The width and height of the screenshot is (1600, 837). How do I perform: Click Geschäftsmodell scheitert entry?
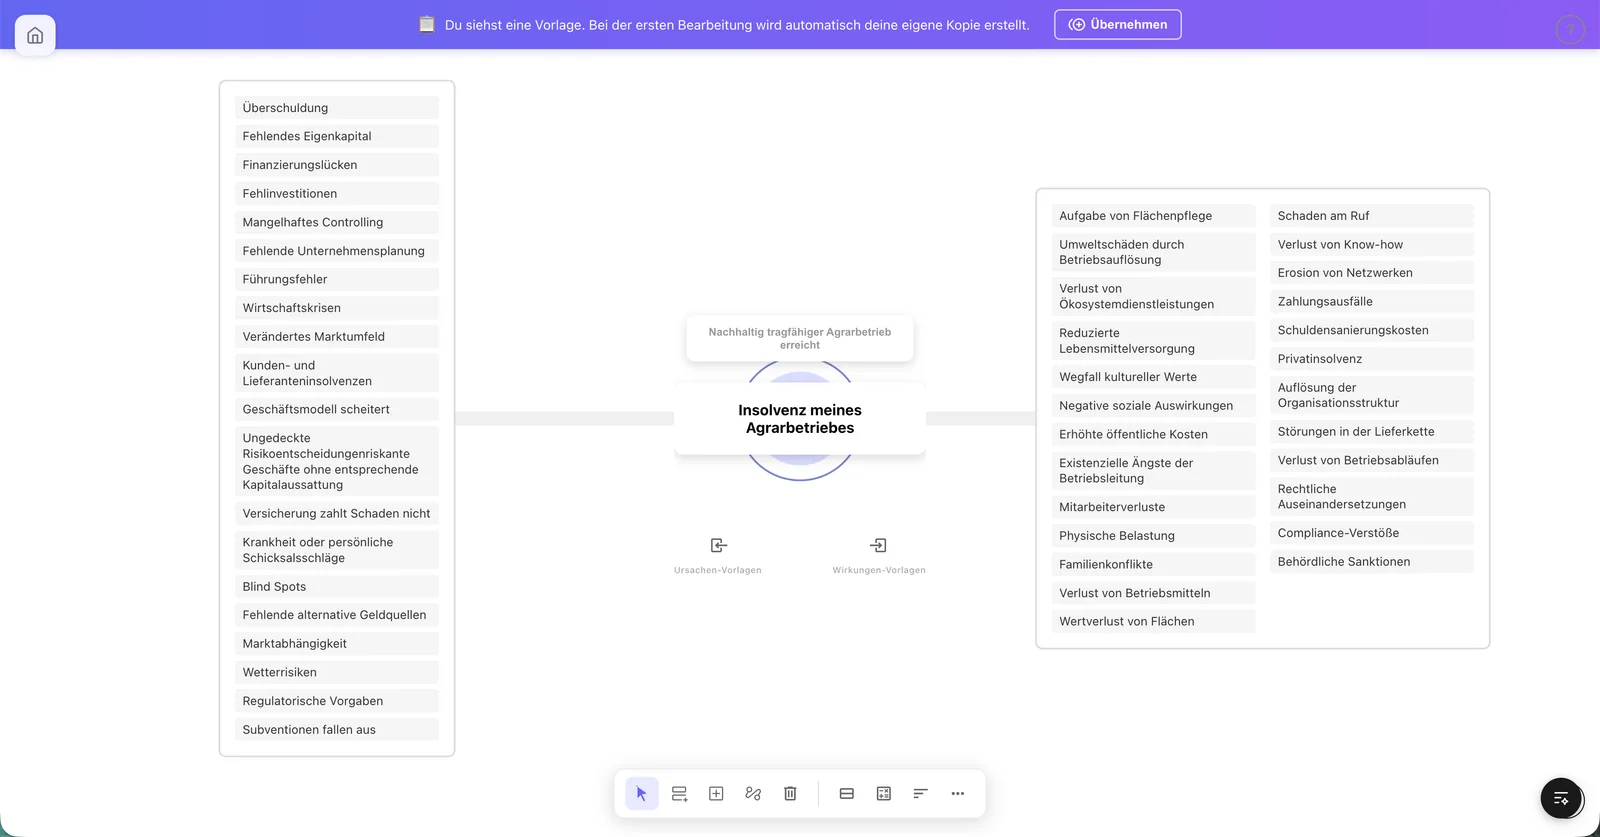337,409
